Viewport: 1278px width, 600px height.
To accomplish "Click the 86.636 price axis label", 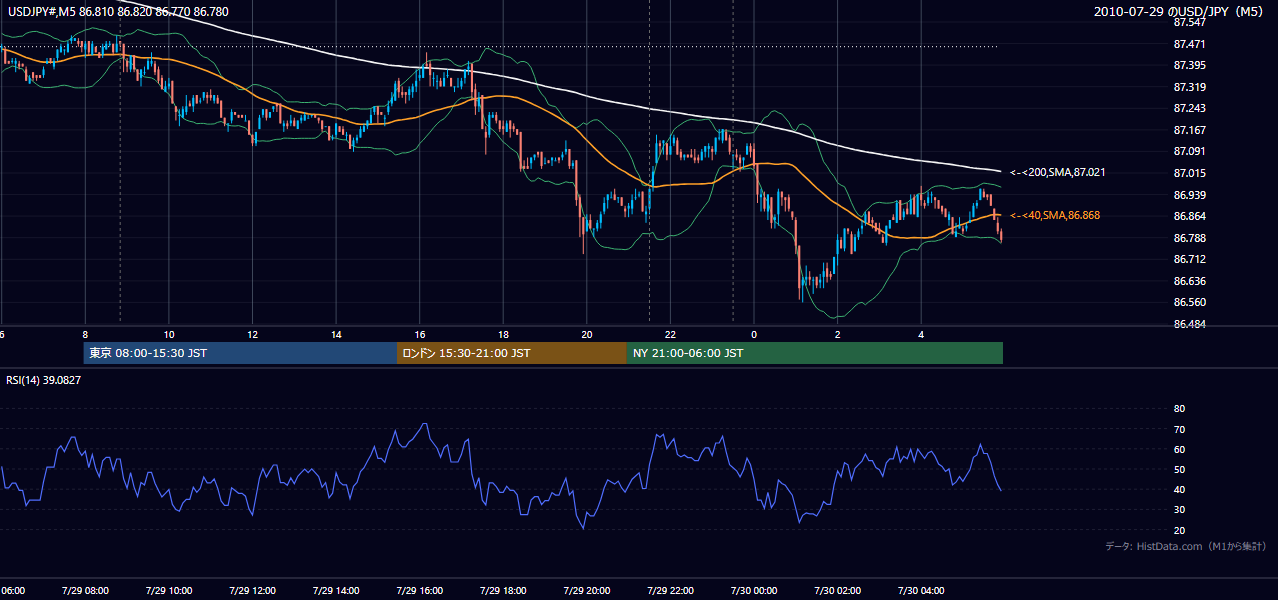I will 1189,281.
